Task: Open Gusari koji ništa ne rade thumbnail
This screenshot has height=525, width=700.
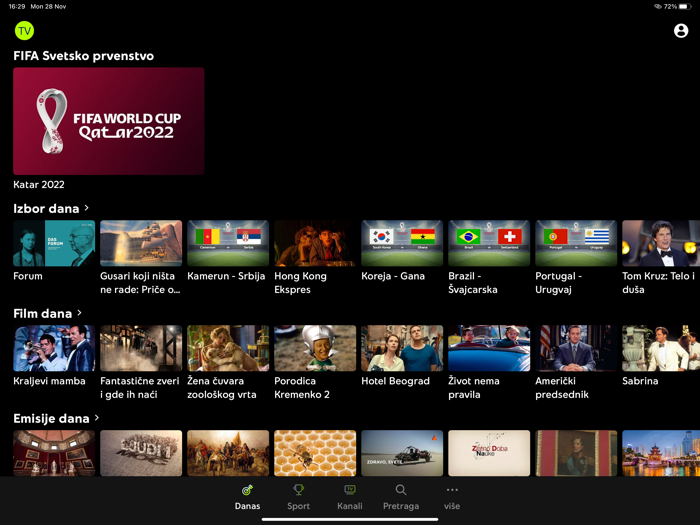Action: [141, 243]
